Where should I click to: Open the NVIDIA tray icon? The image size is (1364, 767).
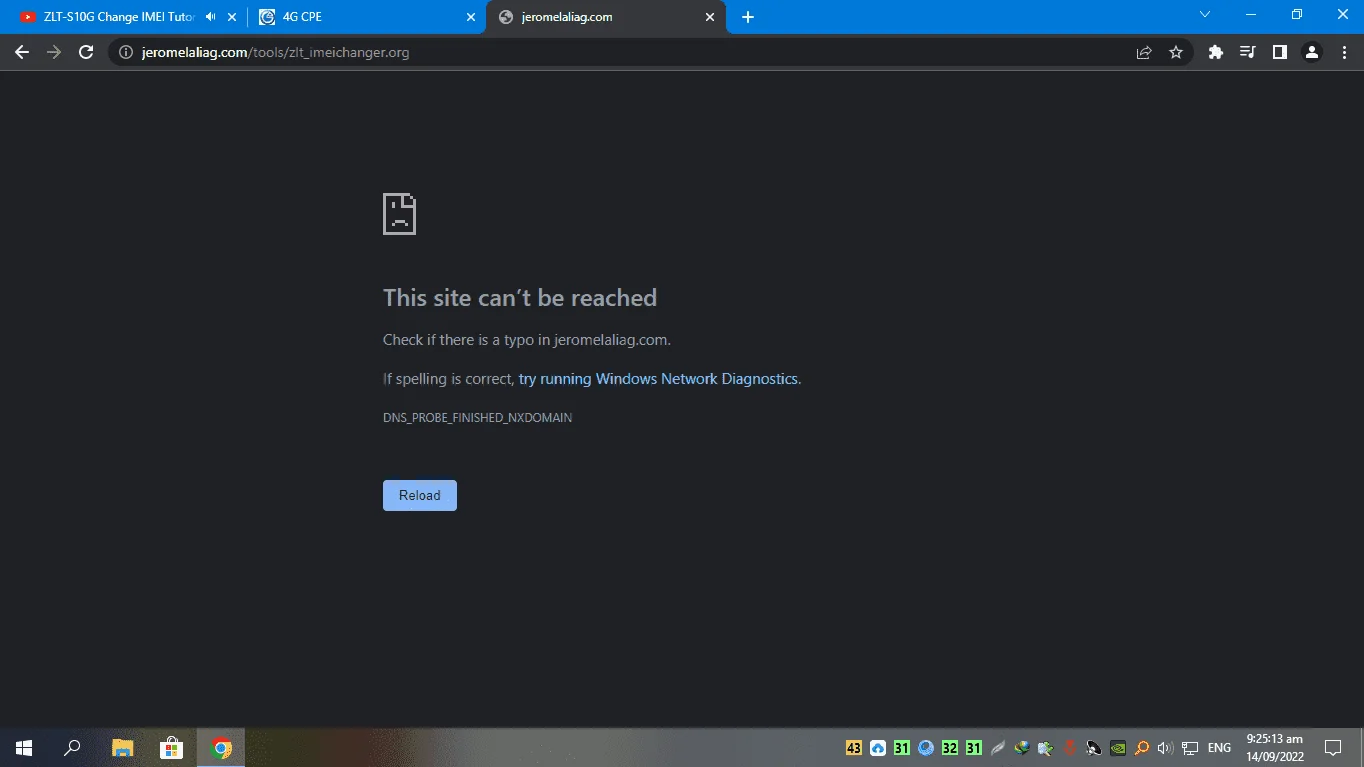1118,748
